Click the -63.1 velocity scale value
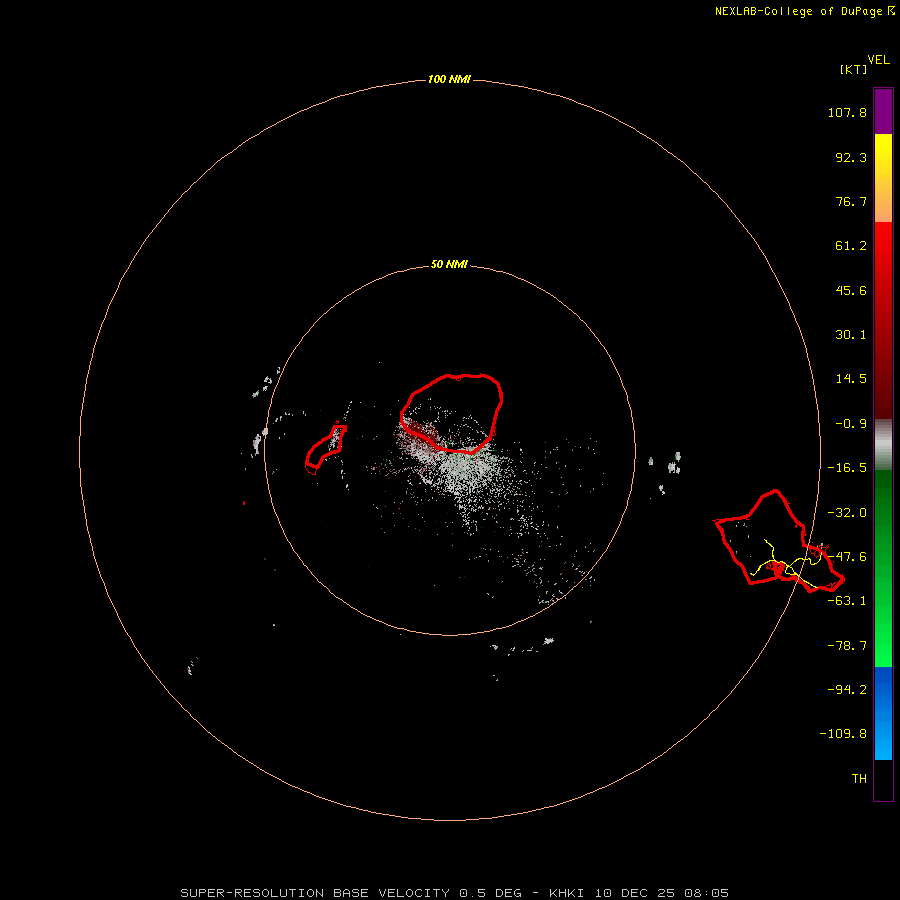The width and height of the screenshot is (900, 900). pyautogui.click(x=847, y=601)
